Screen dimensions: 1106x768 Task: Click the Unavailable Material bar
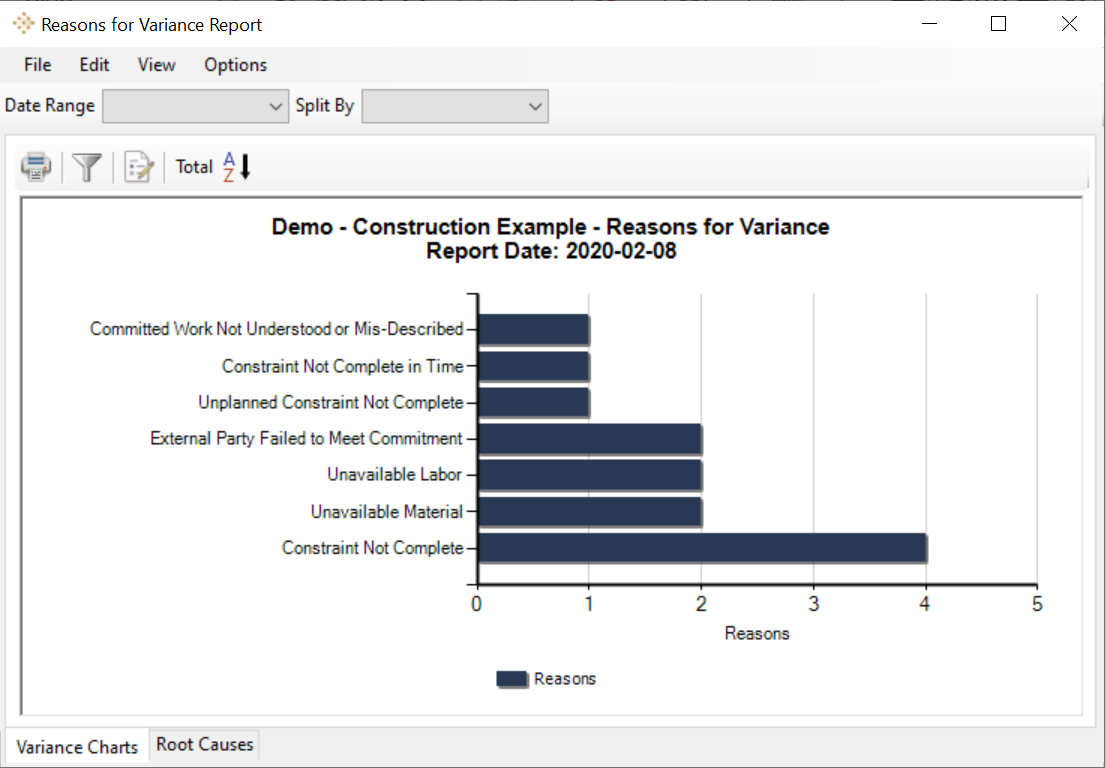590,512
